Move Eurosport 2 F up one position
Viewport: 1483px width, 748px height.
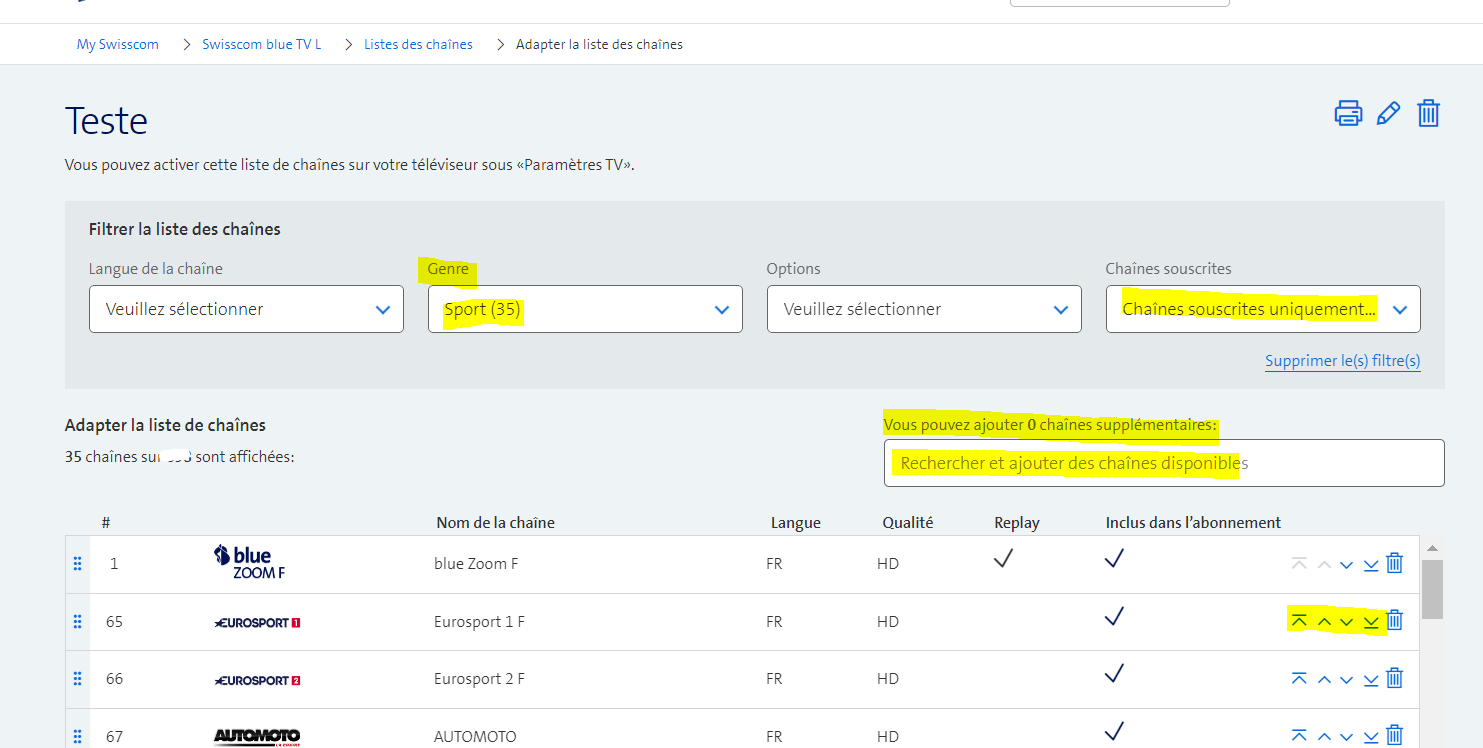1324,679
